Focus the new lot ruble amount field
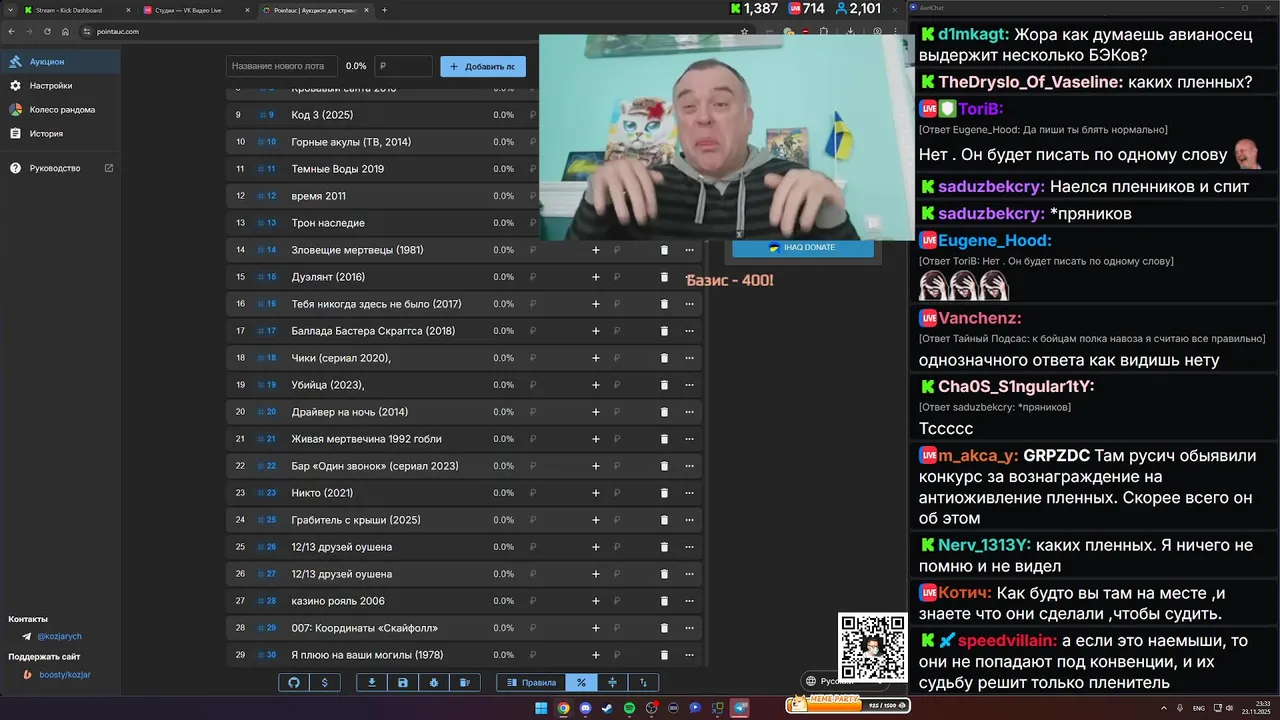Viewport: 1280px width, 720px height. pyautogui.click(x=404, y=66)
